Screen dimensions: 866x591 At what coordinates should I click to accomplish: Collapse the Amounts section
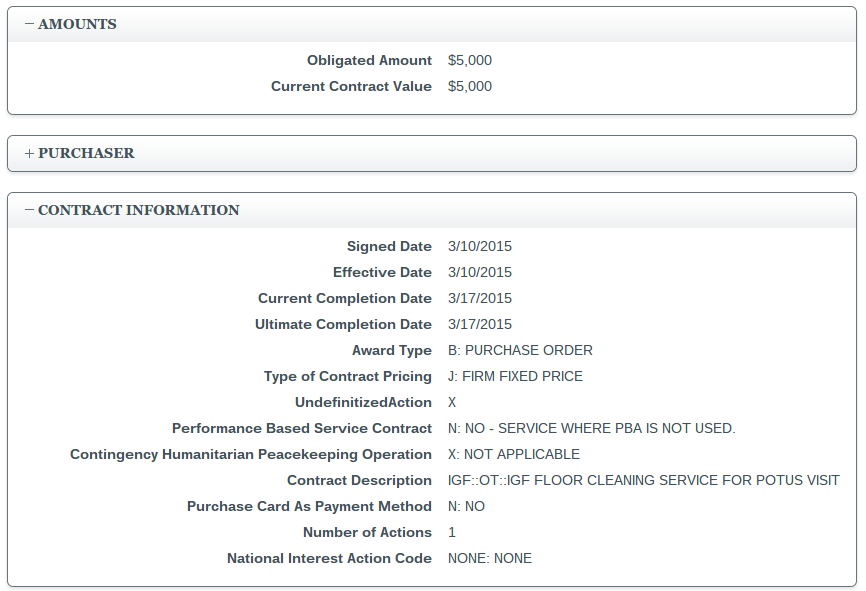click(x=70, y=24)
